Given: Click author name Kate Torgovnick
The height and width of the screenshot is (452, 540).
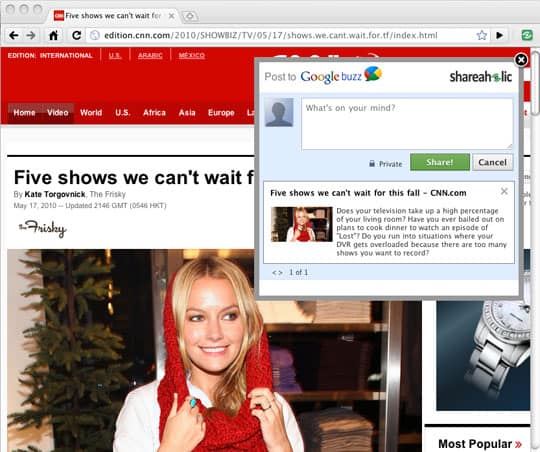Looking at the screenshot, I should coord(55,194).
